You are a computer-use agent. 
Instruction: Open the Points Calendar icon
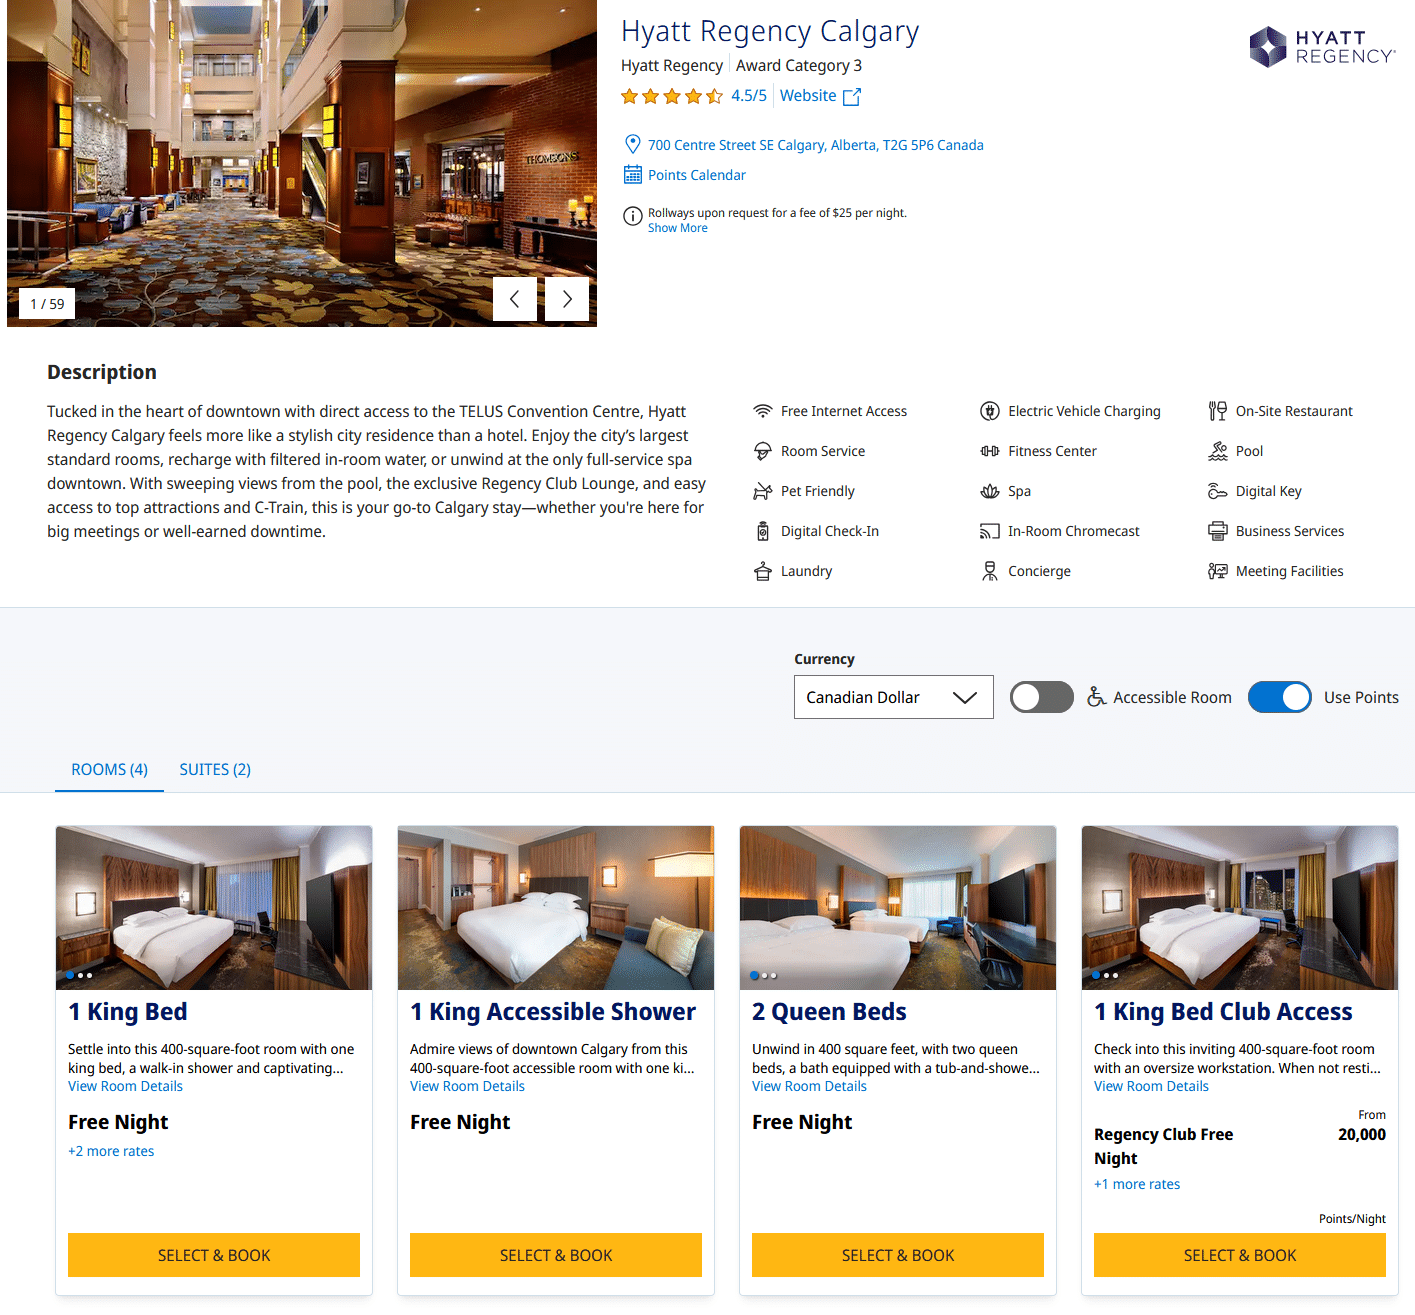(x=632, y=175)
